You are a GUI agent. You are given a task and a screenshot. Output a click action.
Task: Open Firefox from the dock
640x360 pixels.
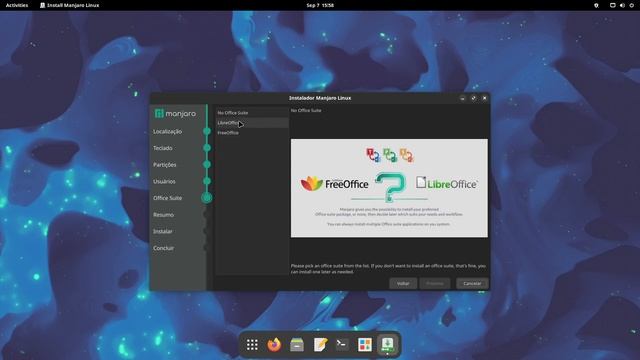coord(274,344)
